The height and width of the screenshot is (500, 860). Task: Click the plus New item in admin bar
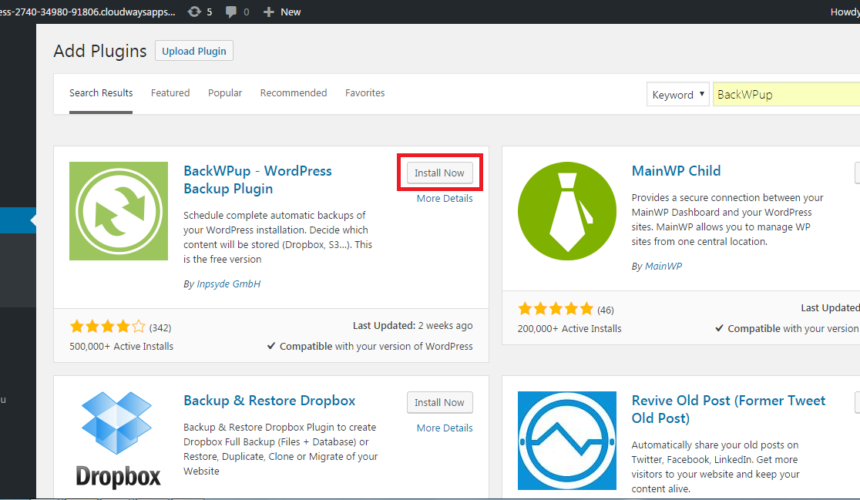pos(282,12)
